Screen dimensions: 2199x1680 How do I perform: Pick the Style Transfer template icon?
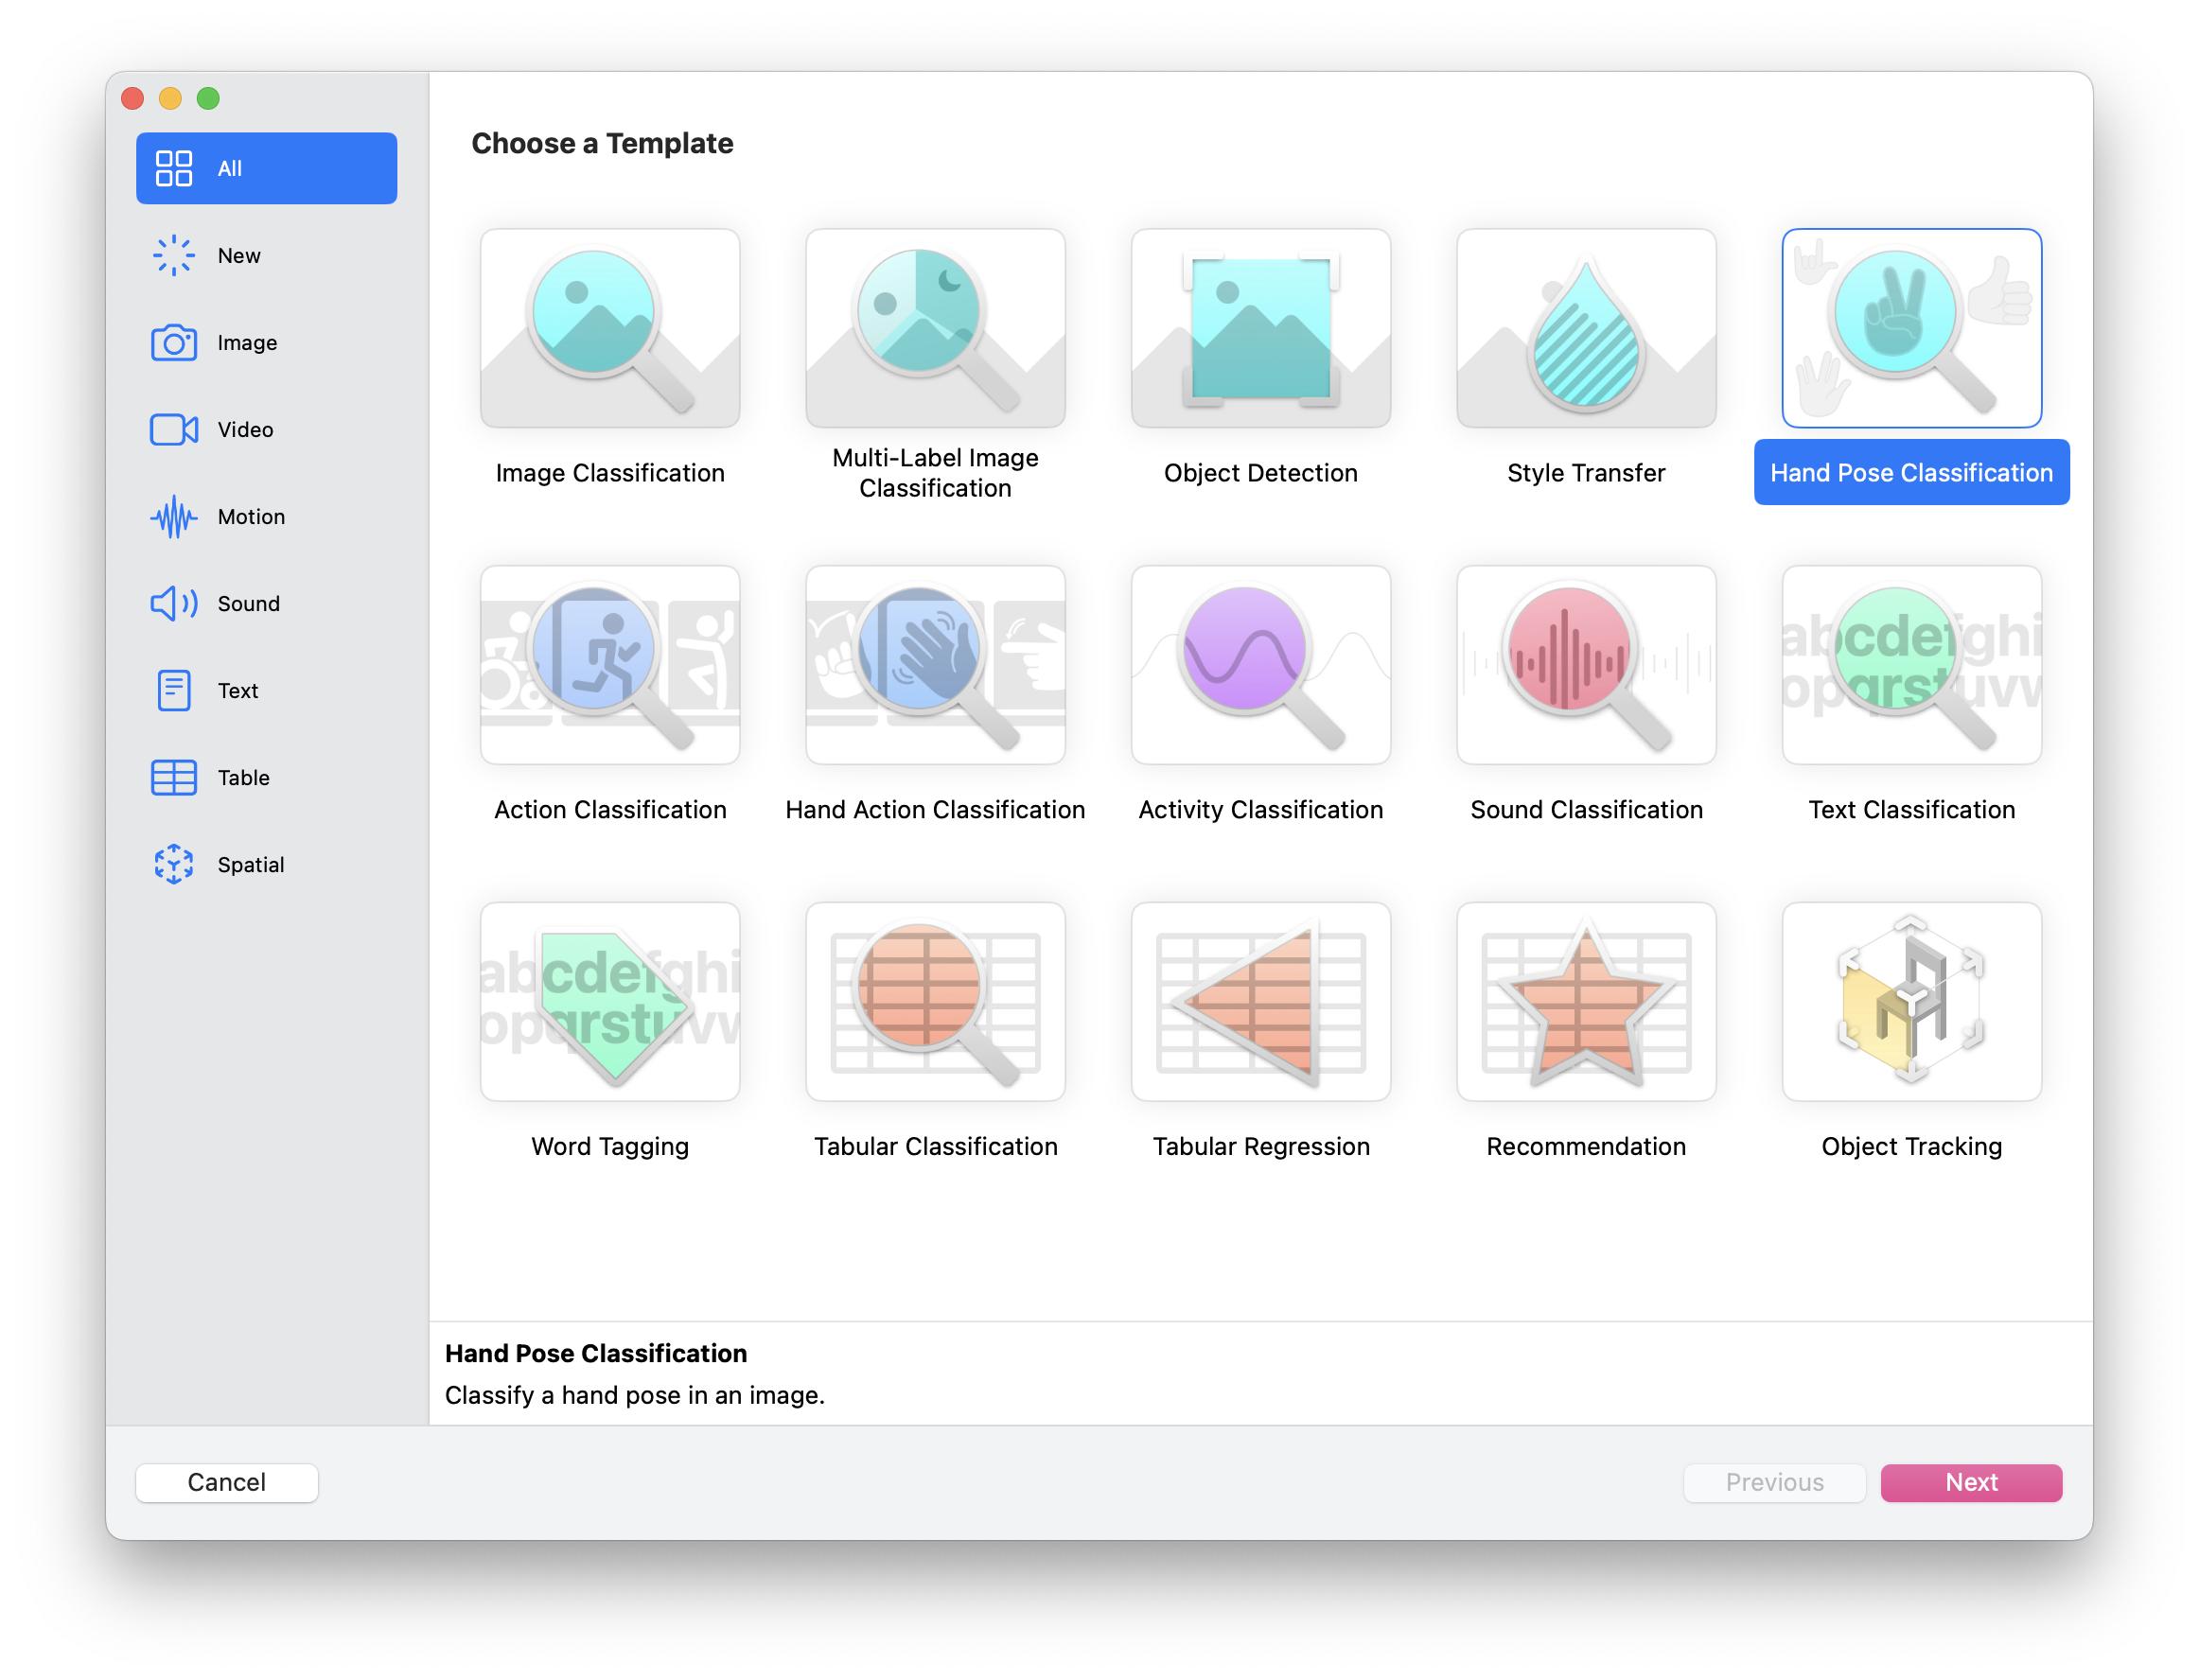point(1586,328)
